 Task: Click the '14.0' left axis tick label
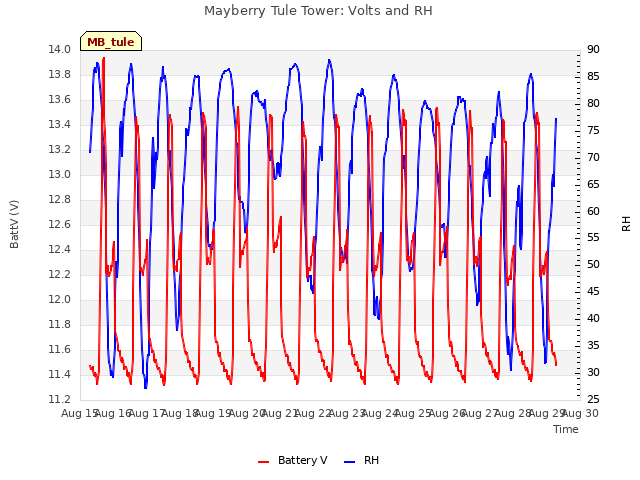(59, 49)
